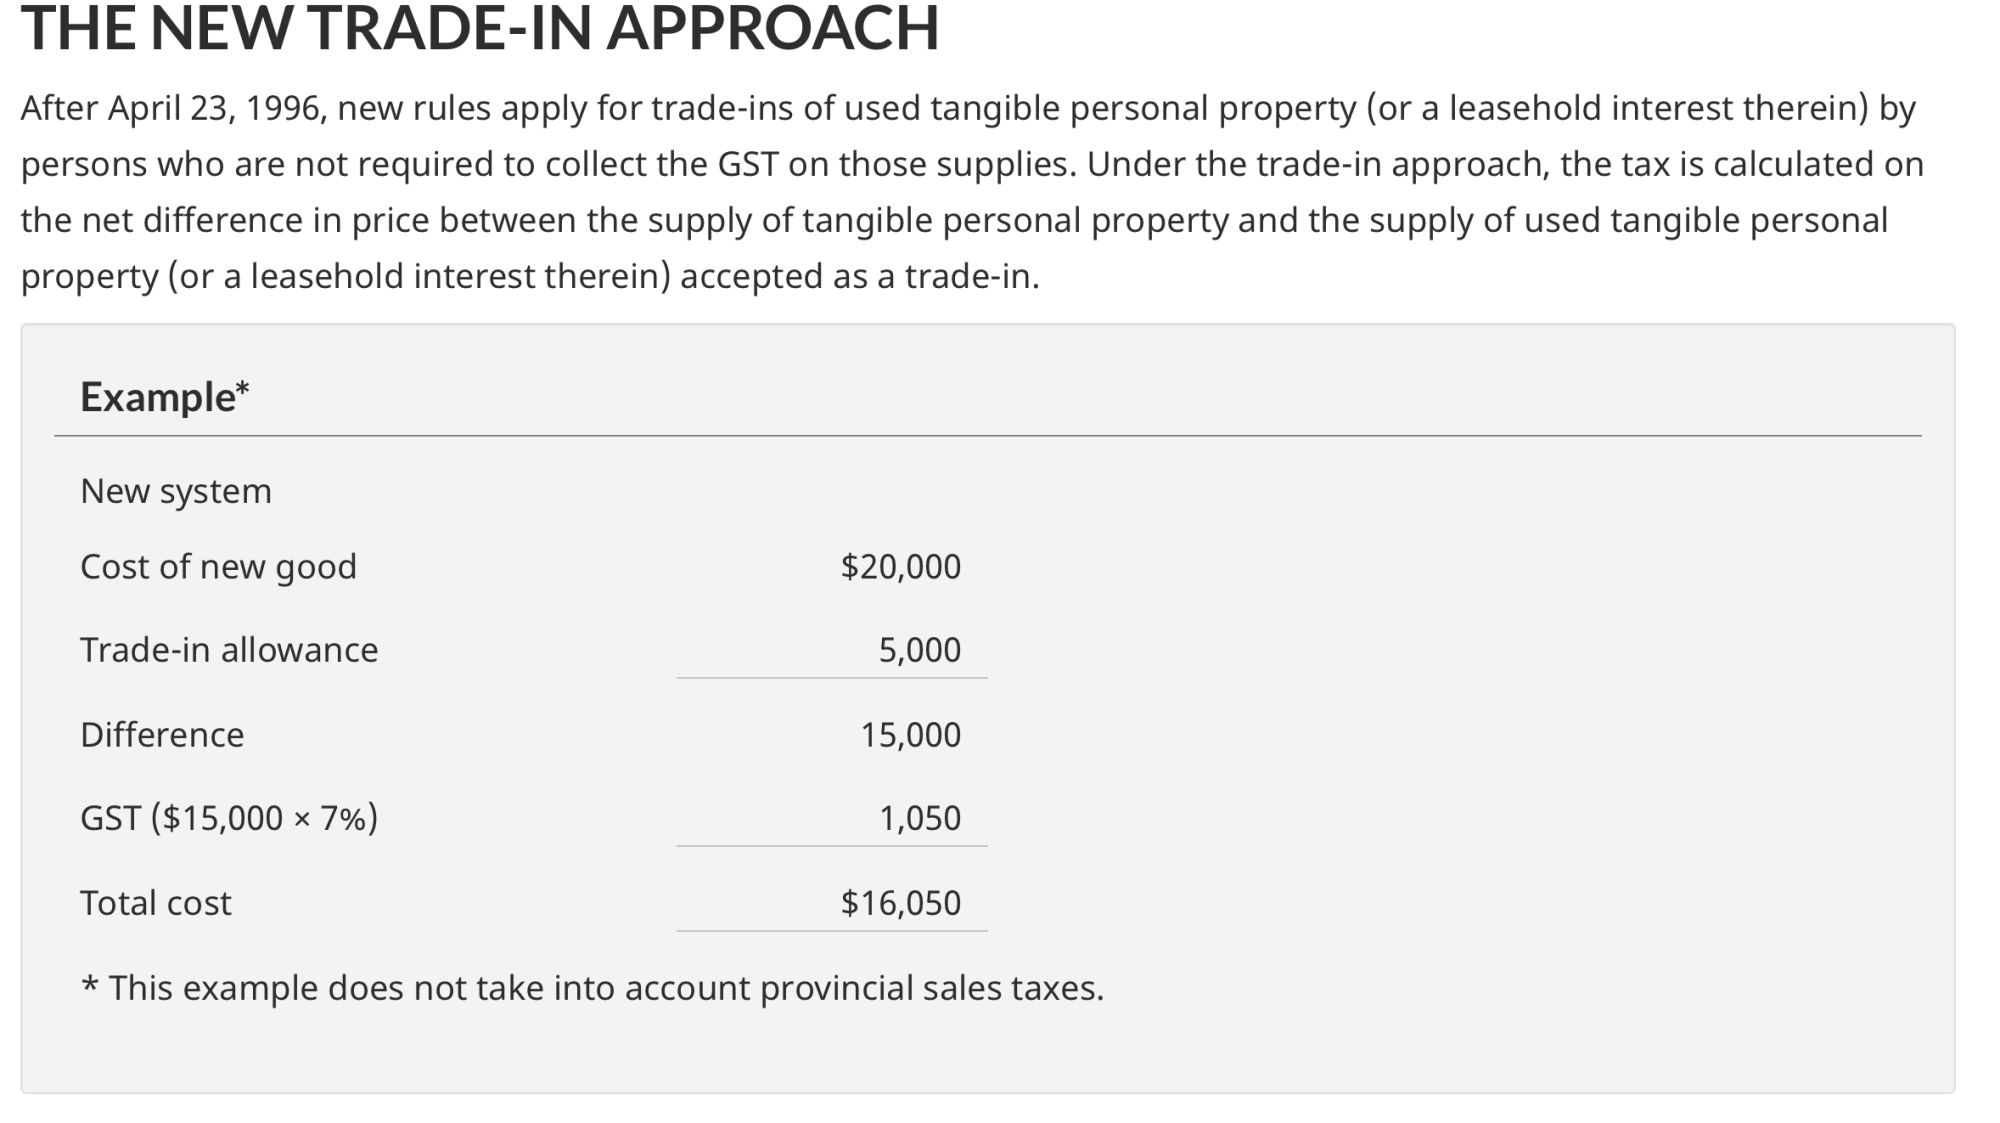
Task: Click the "April 23, 1996" date text
Action: pyautogui.click(x=214, y=108)
